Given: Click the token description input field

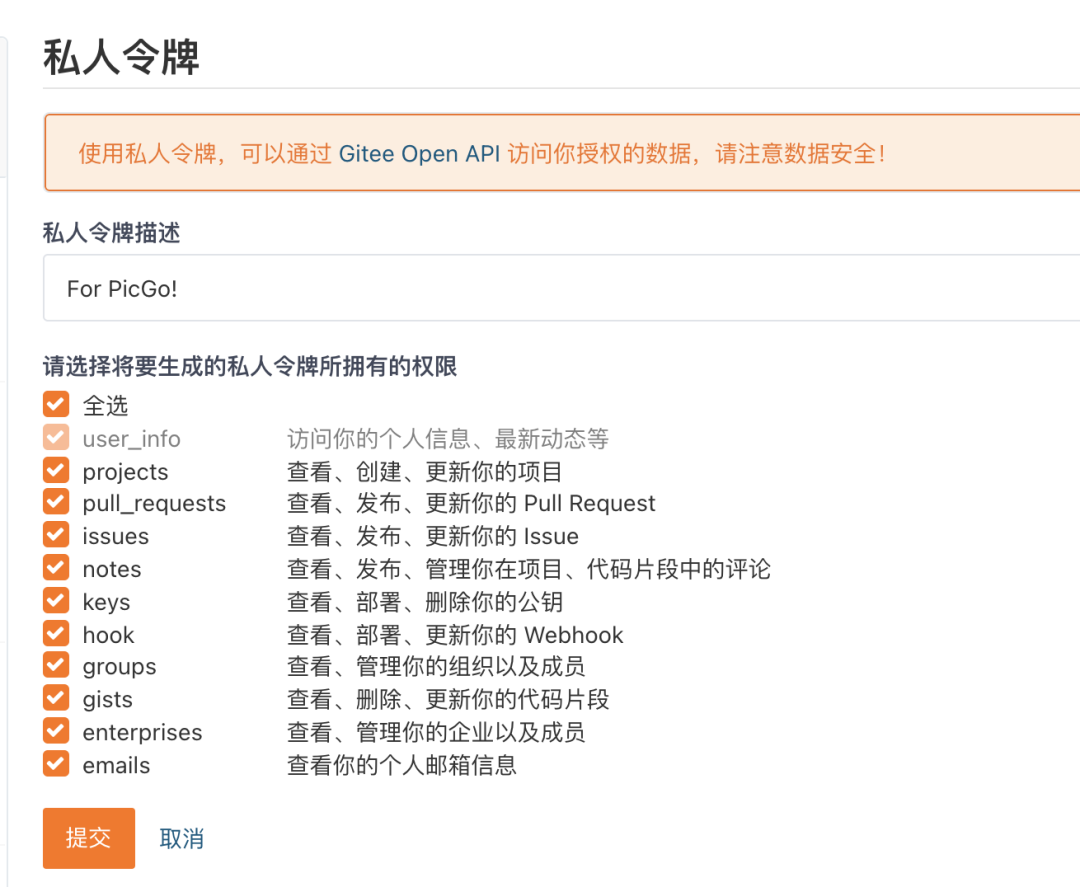Looking at the screenshot, I should (560, 288).
